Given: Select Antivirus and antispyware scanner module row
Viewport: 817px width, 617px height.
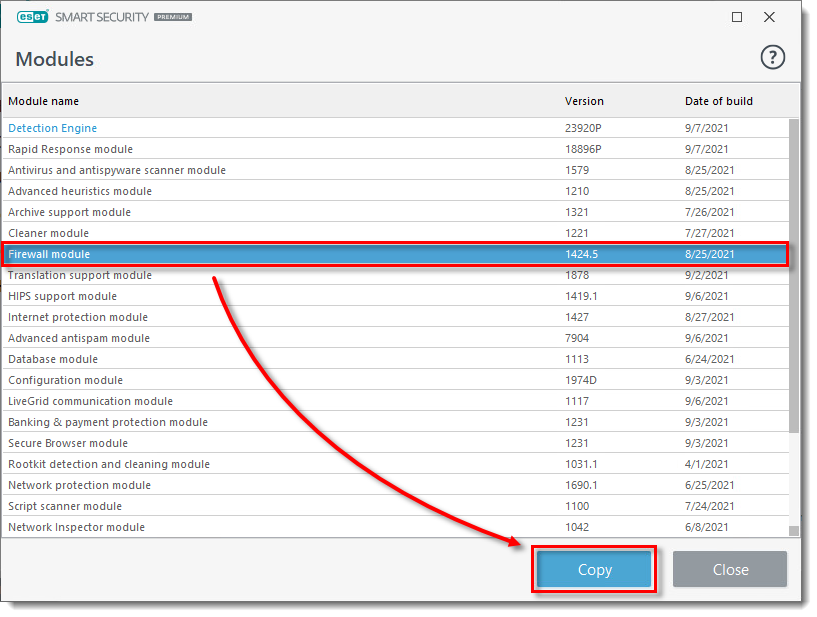Looking at the screenshot, I should click(396, 170).
